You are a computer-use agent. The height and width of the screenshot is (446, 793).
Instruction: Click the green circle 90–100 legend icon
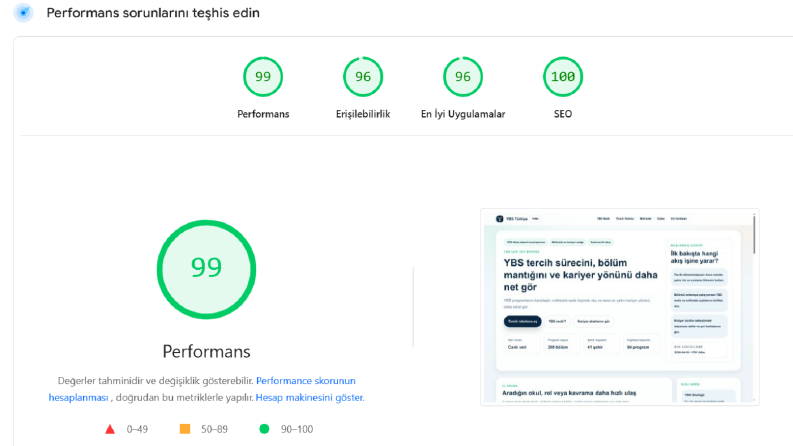click(x=264, y=429)
